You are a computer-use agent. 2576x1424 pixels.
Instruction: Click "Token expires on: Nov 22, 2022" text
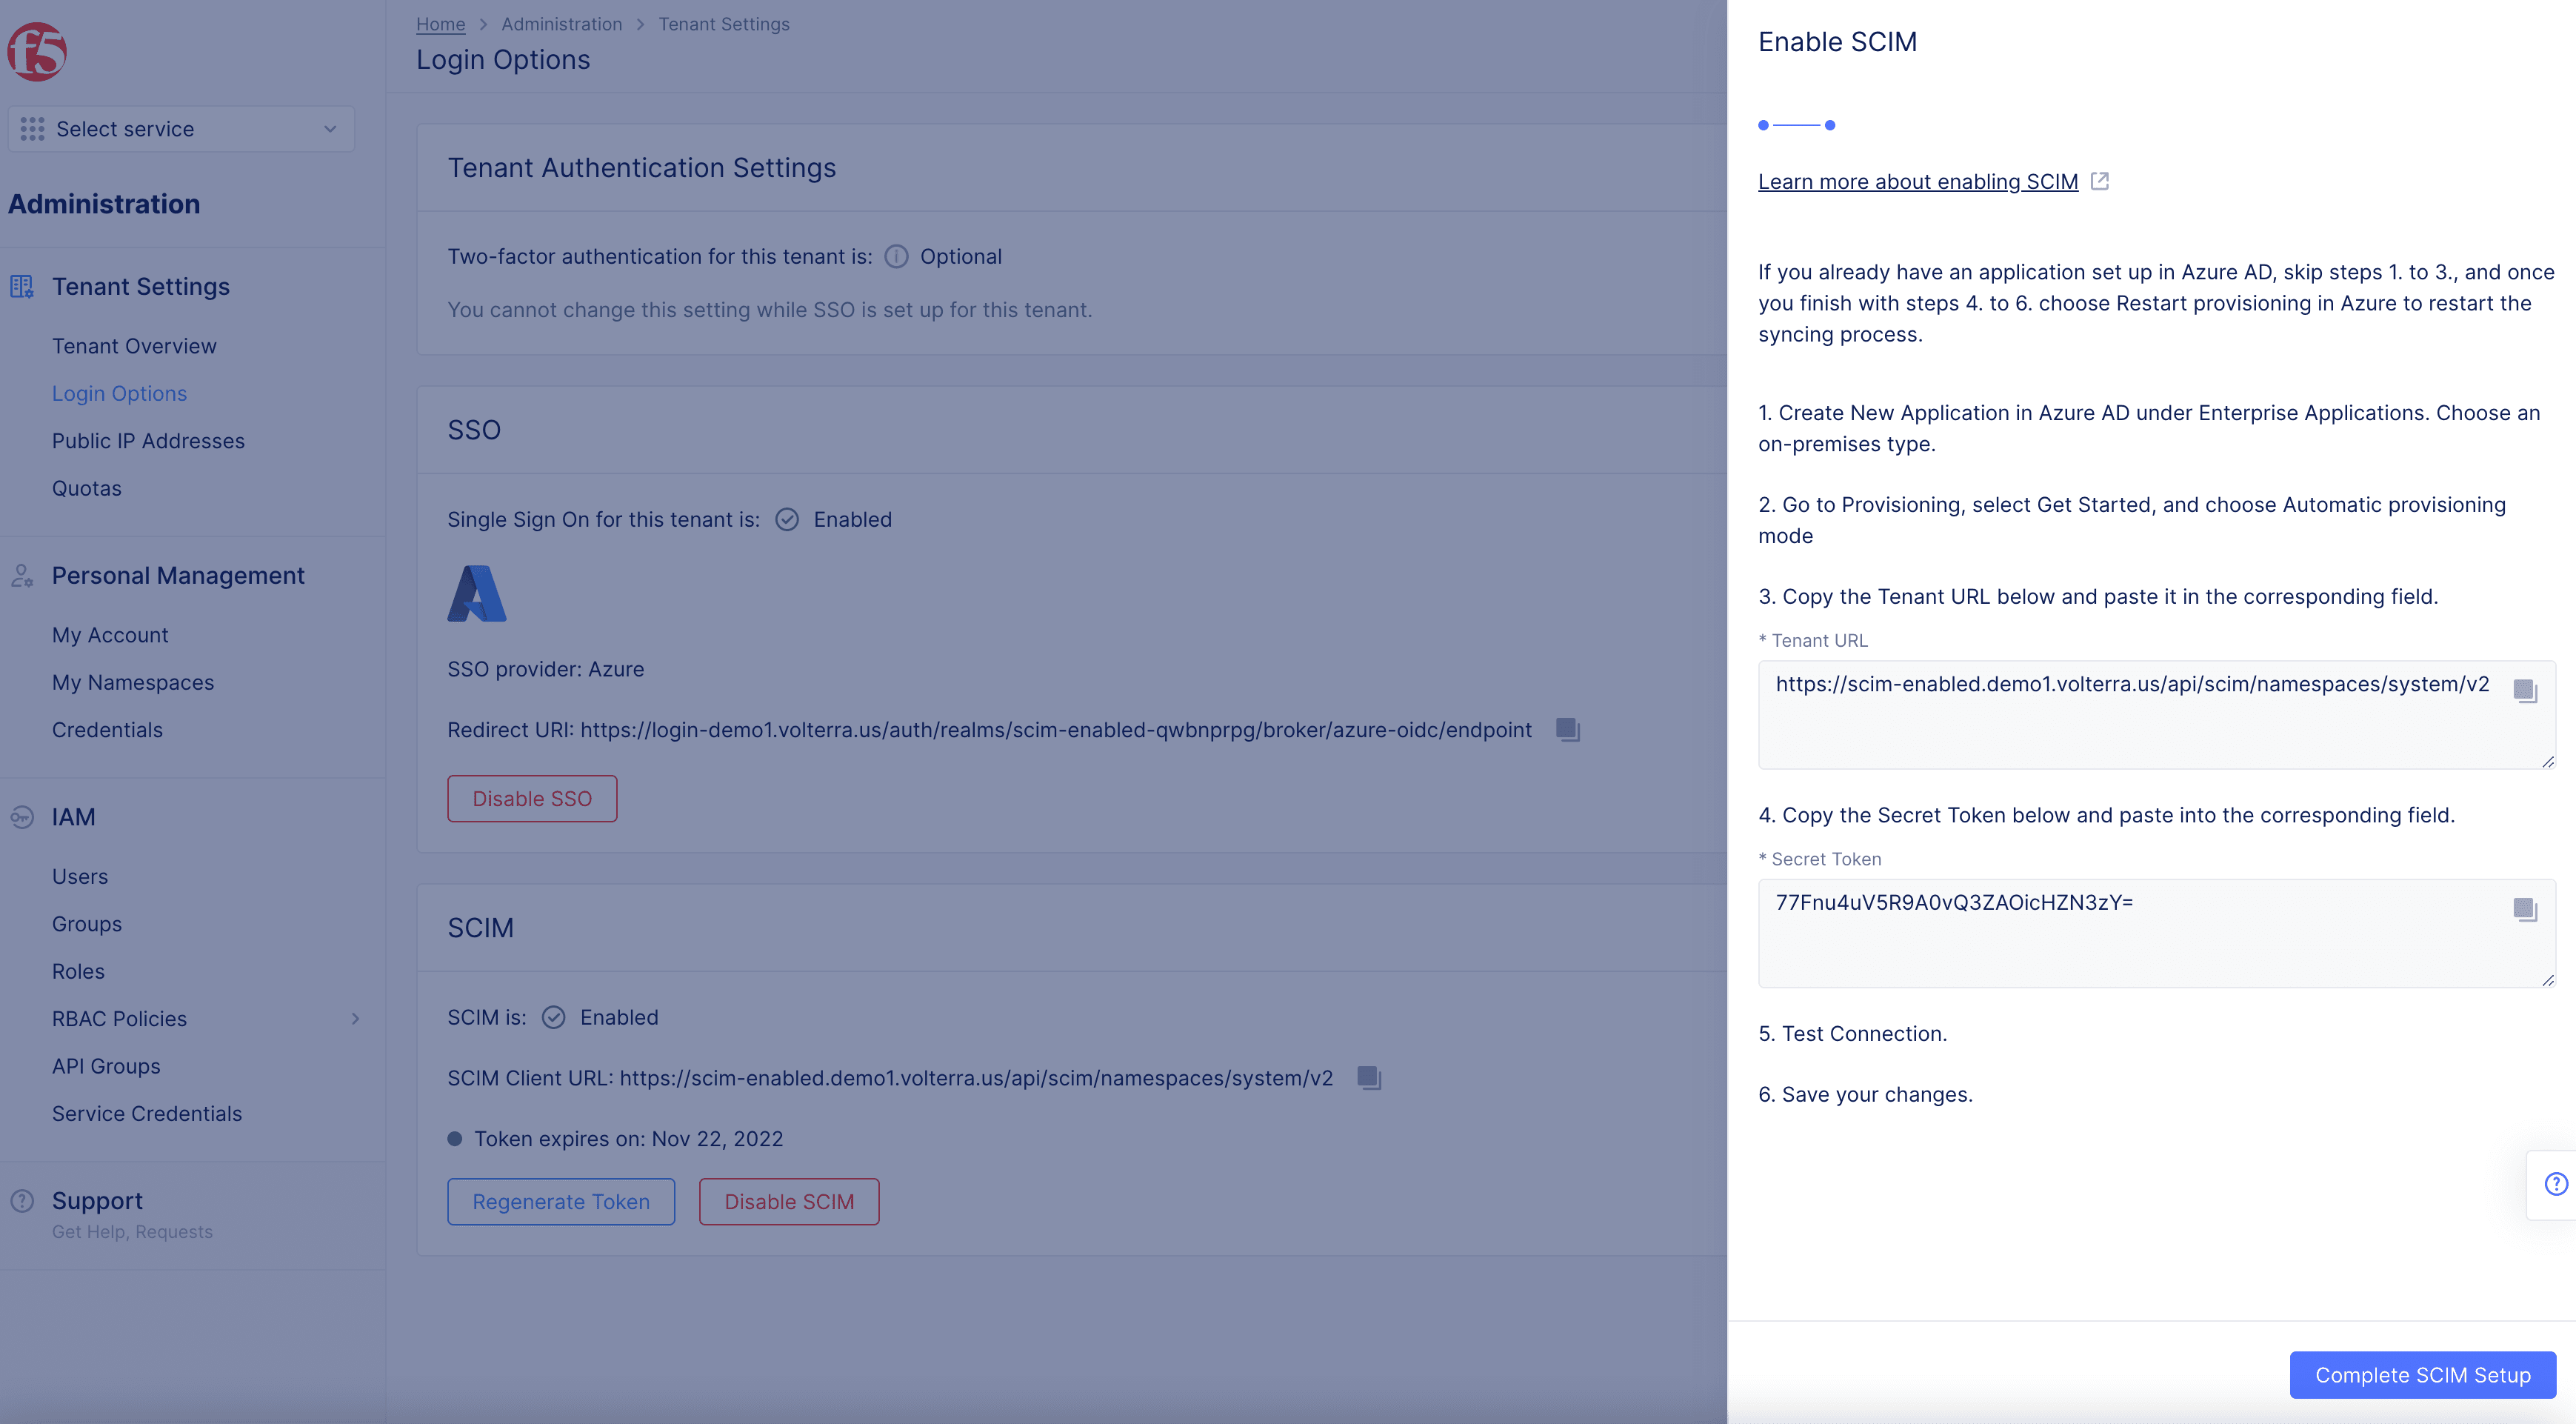[629, 1139]
